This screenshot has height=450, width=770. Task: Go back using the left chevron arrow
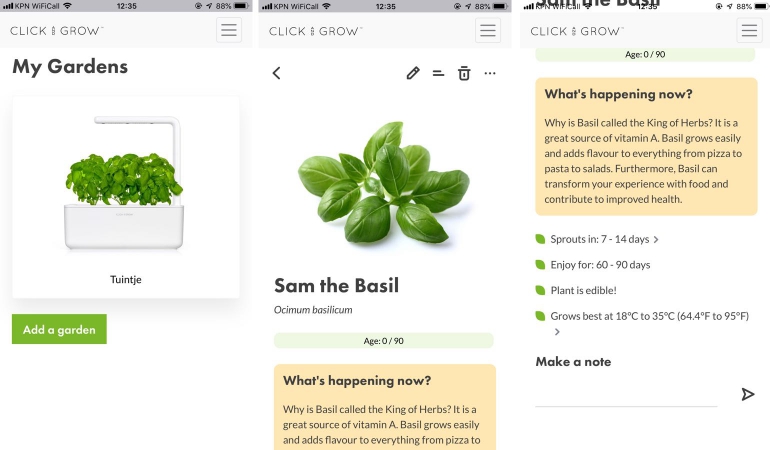(x=277, y=73)
